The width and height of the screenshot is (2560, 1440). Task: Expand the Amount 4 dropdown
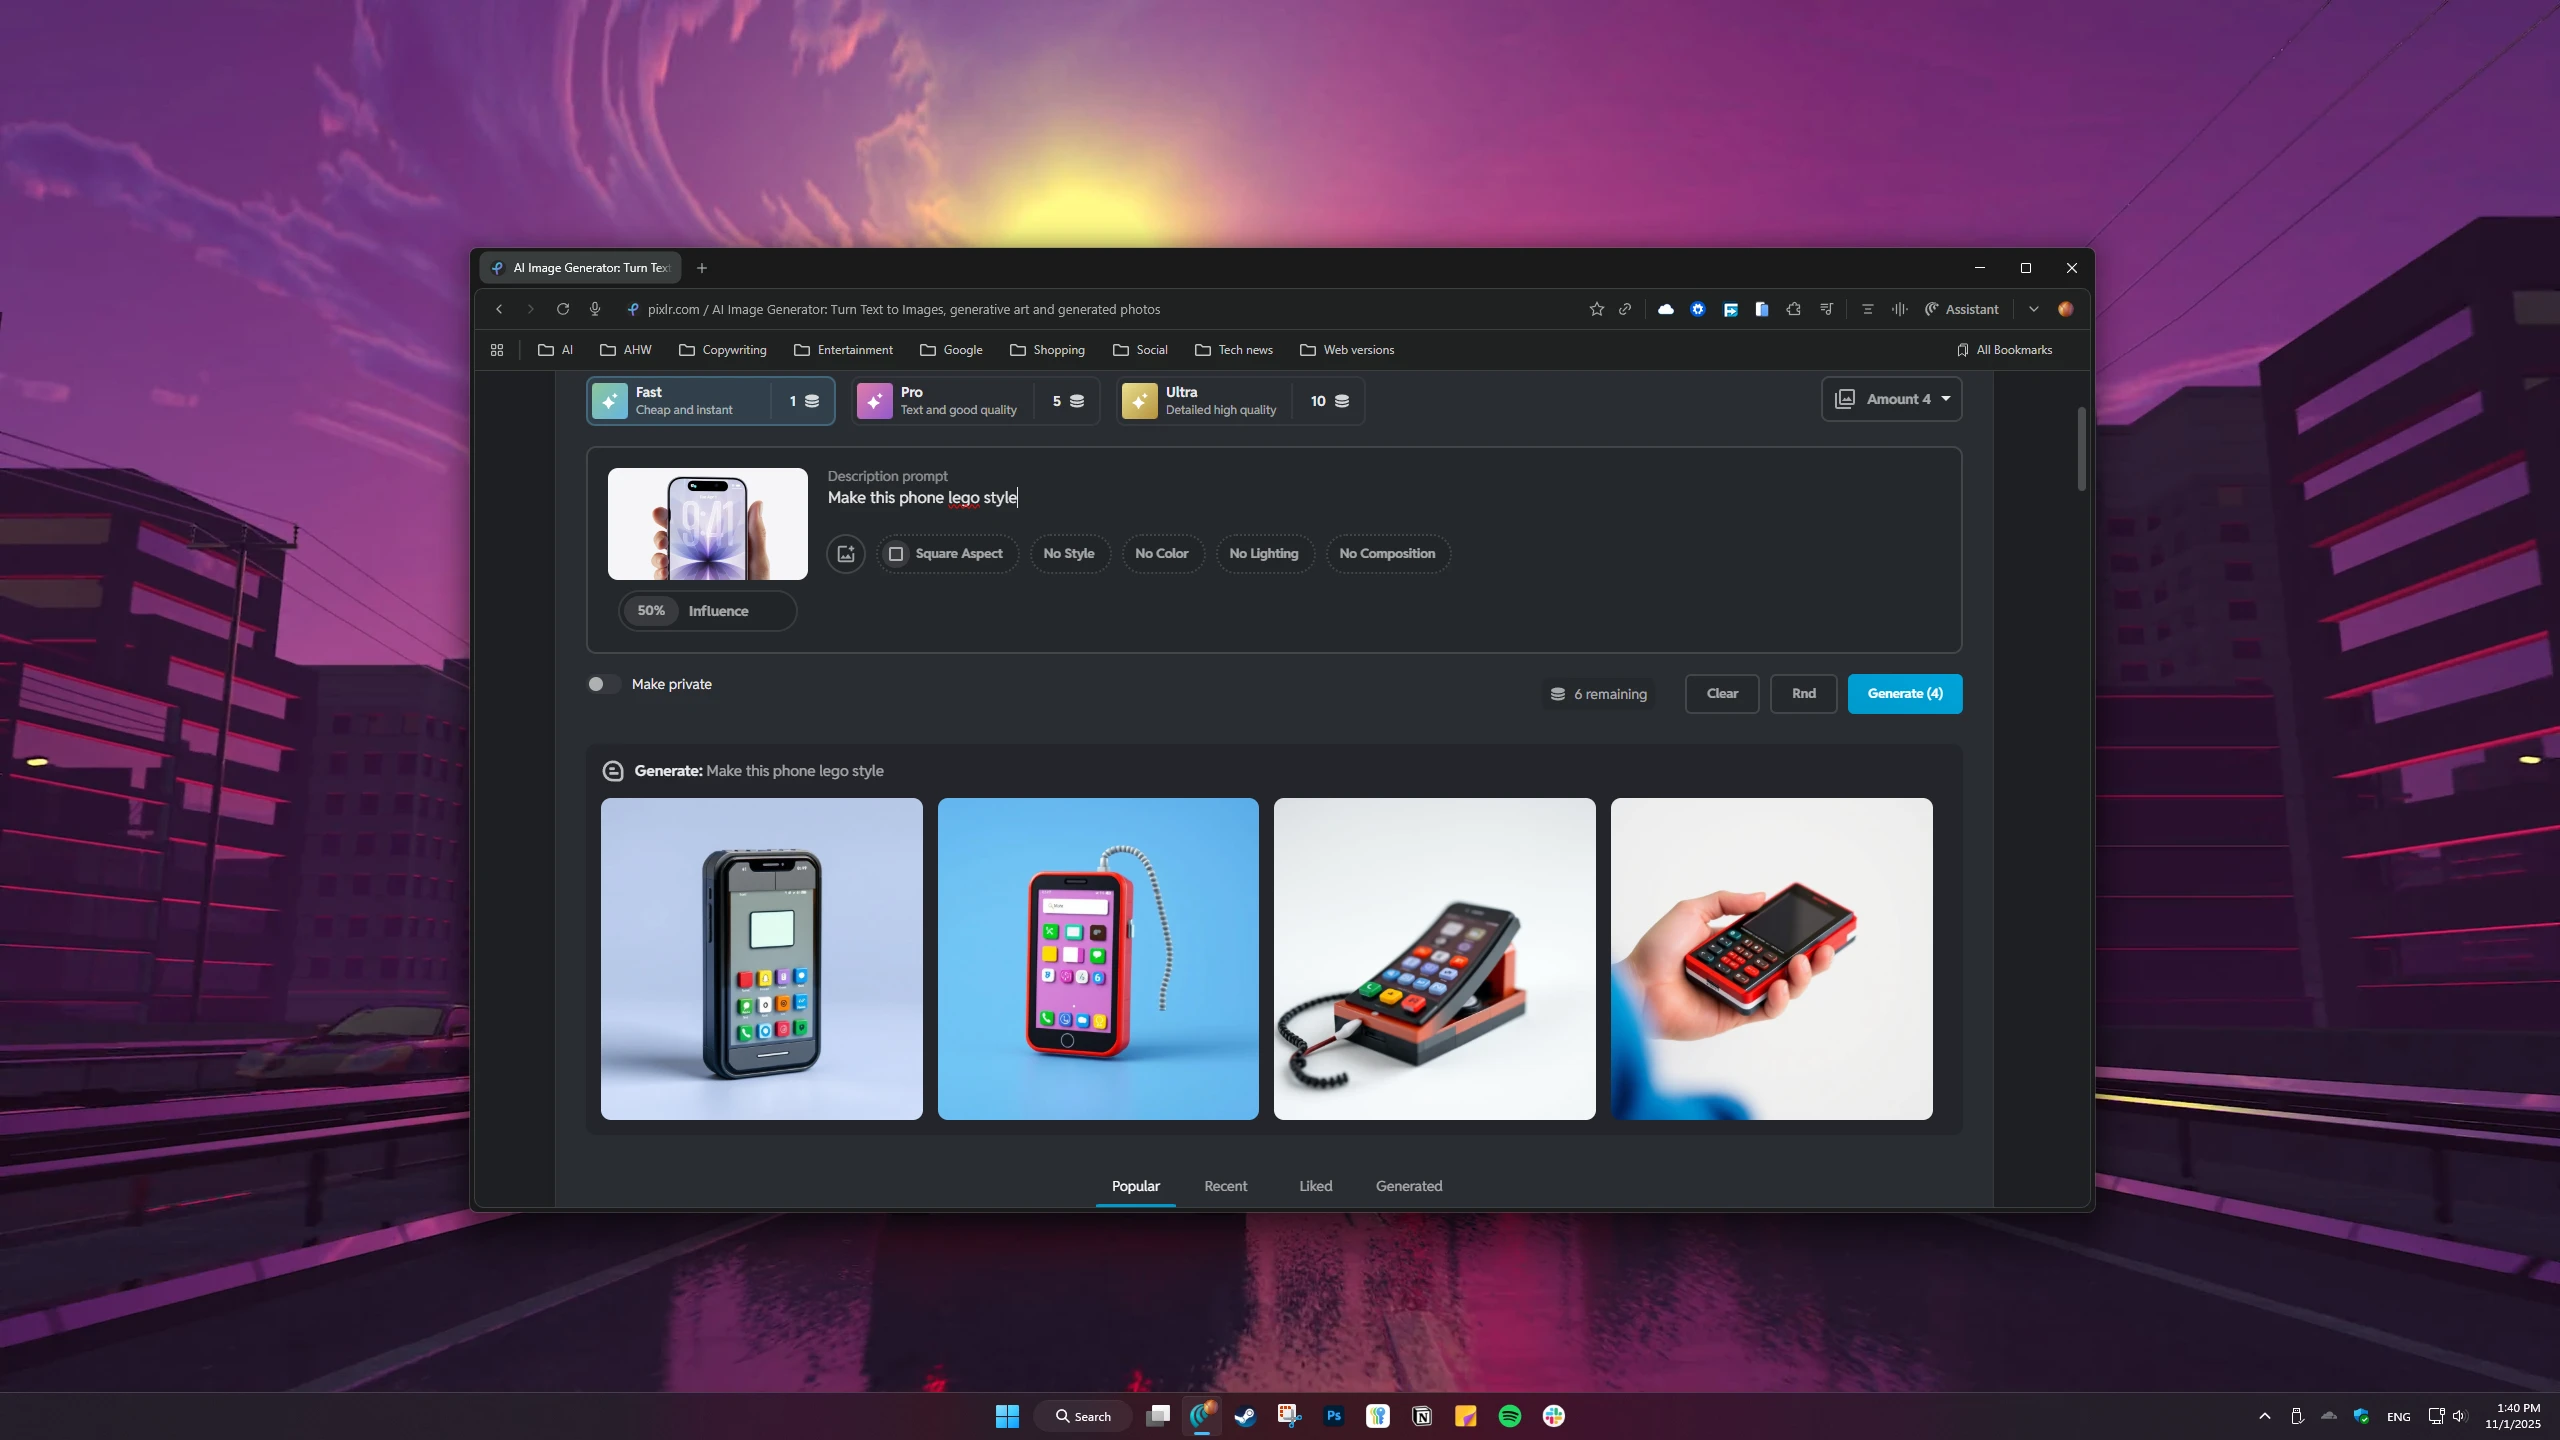pyautogui.click(x=1891, y=399)
